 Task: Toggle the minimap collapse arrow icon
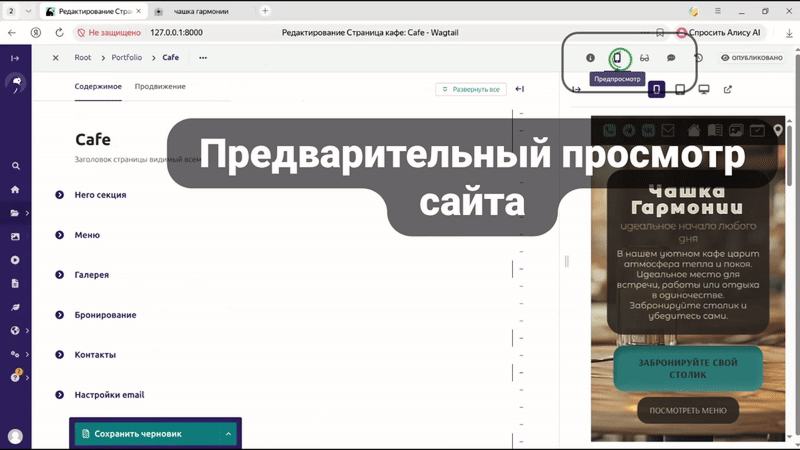(x=519, y=89)
